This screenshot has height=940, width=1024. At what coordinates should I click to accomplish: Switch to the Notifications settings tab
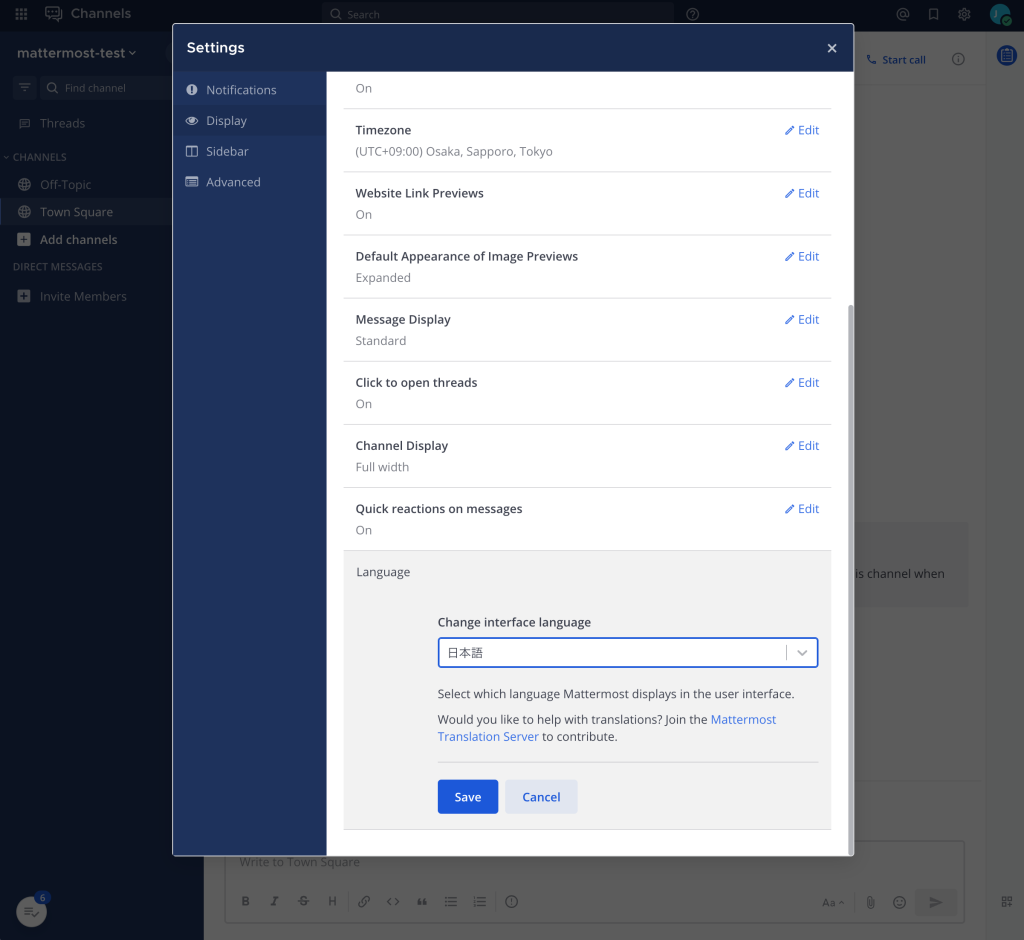(240, 90)
